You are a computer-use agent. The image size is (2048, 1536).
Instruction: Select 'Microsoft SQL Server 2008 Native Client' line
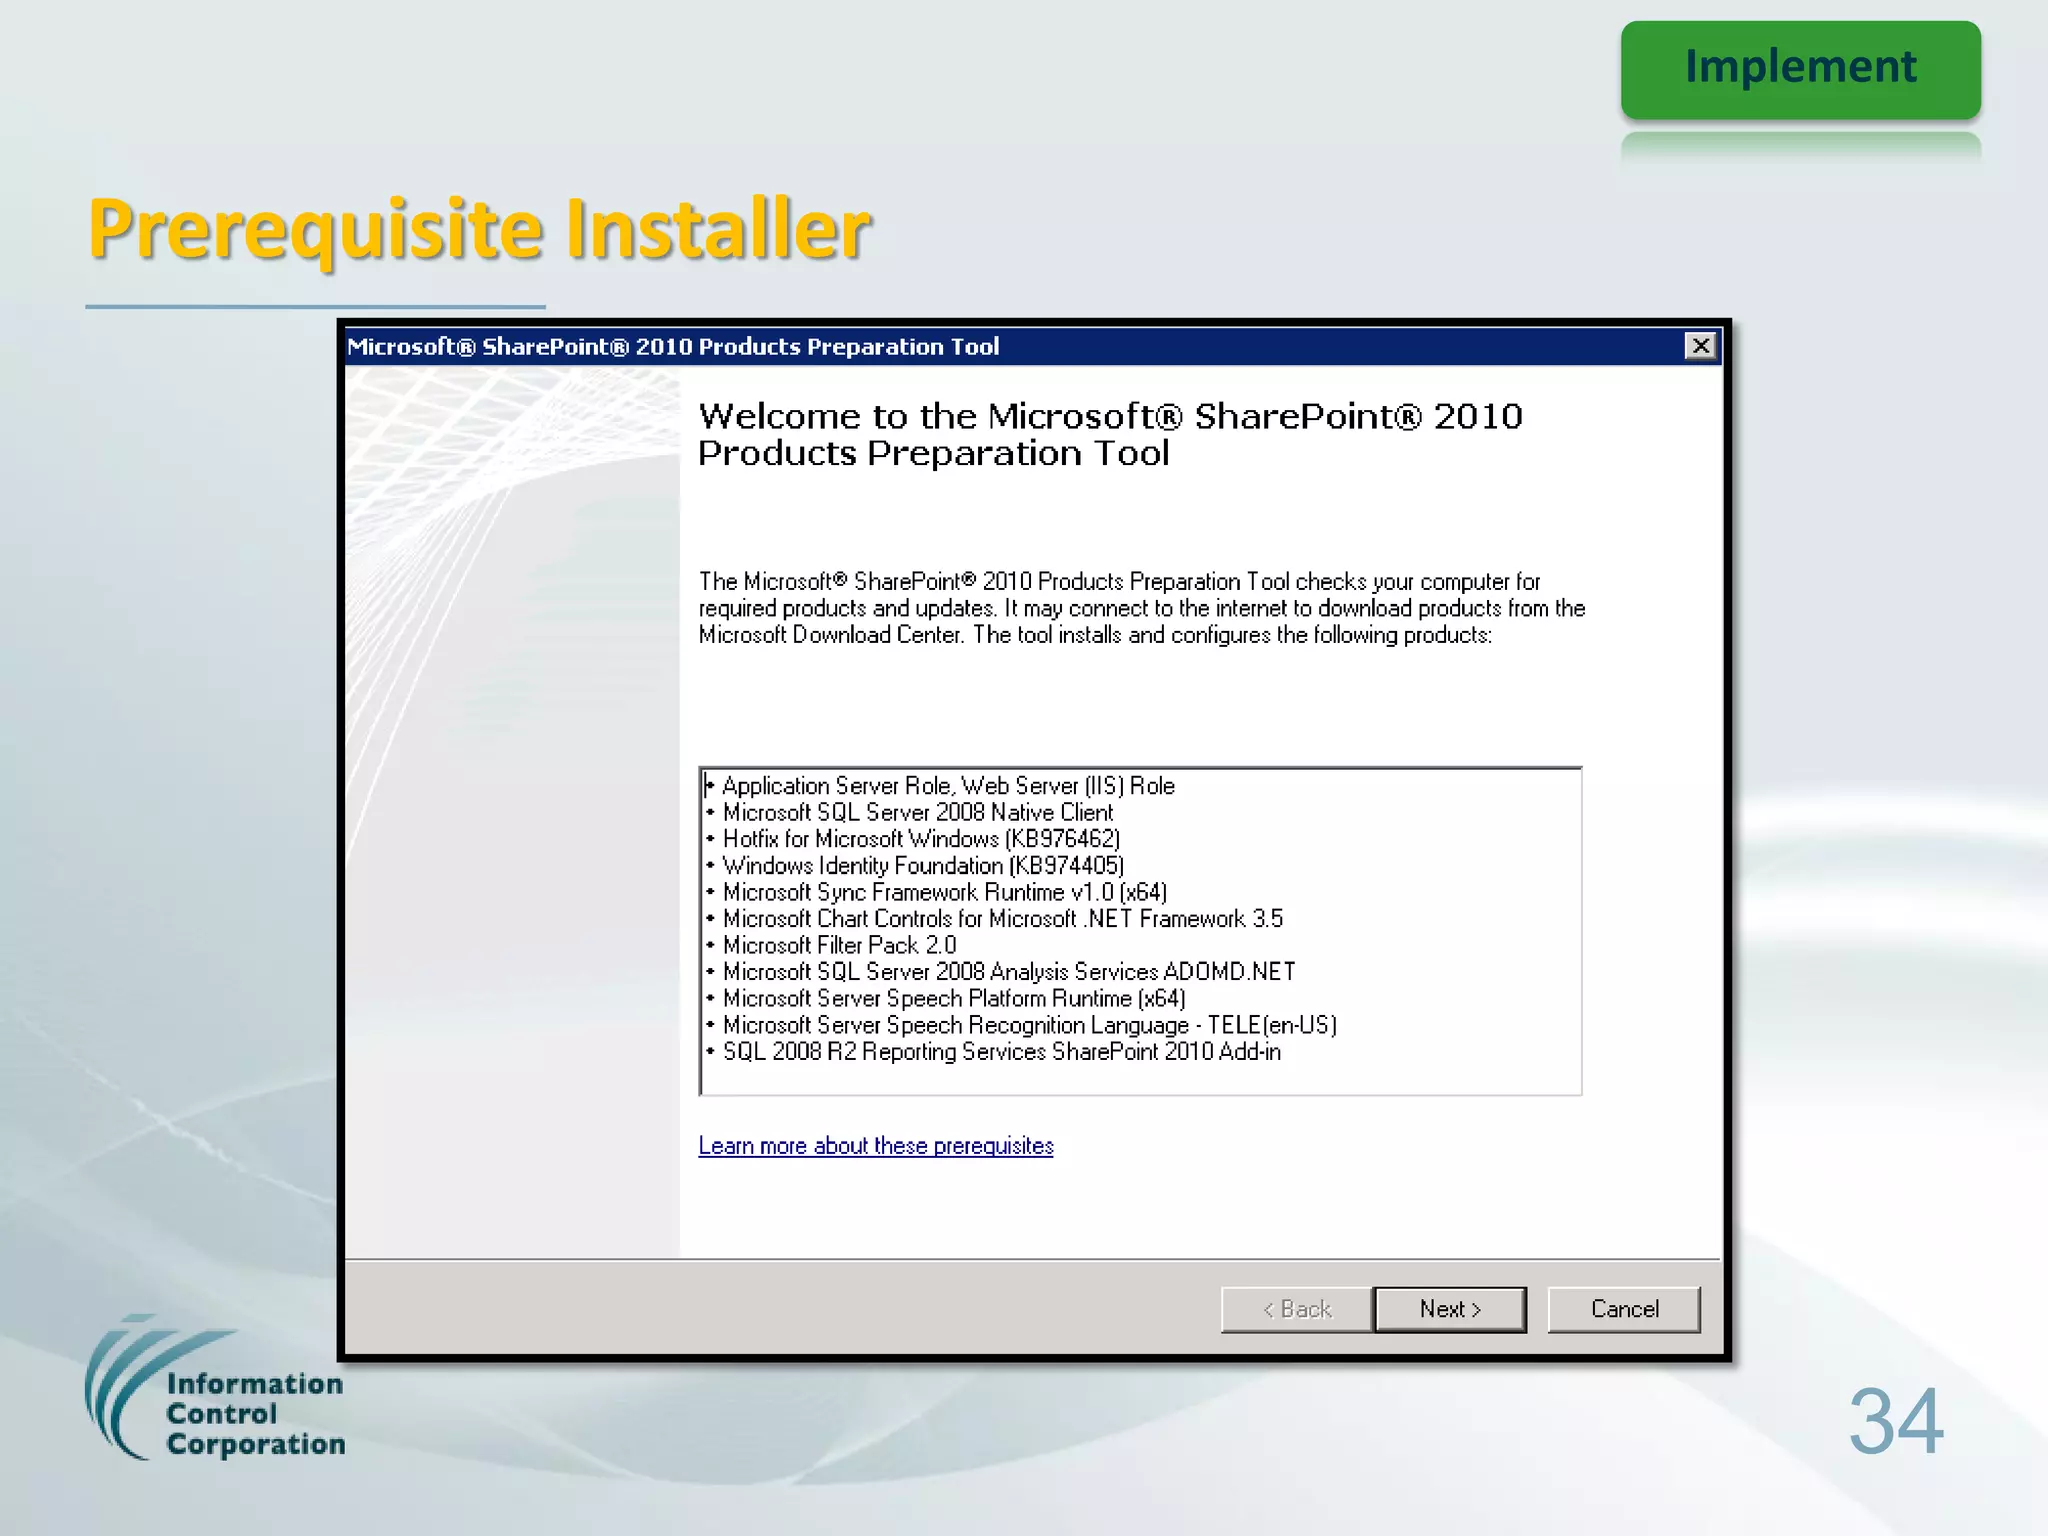tap(917, 812)
